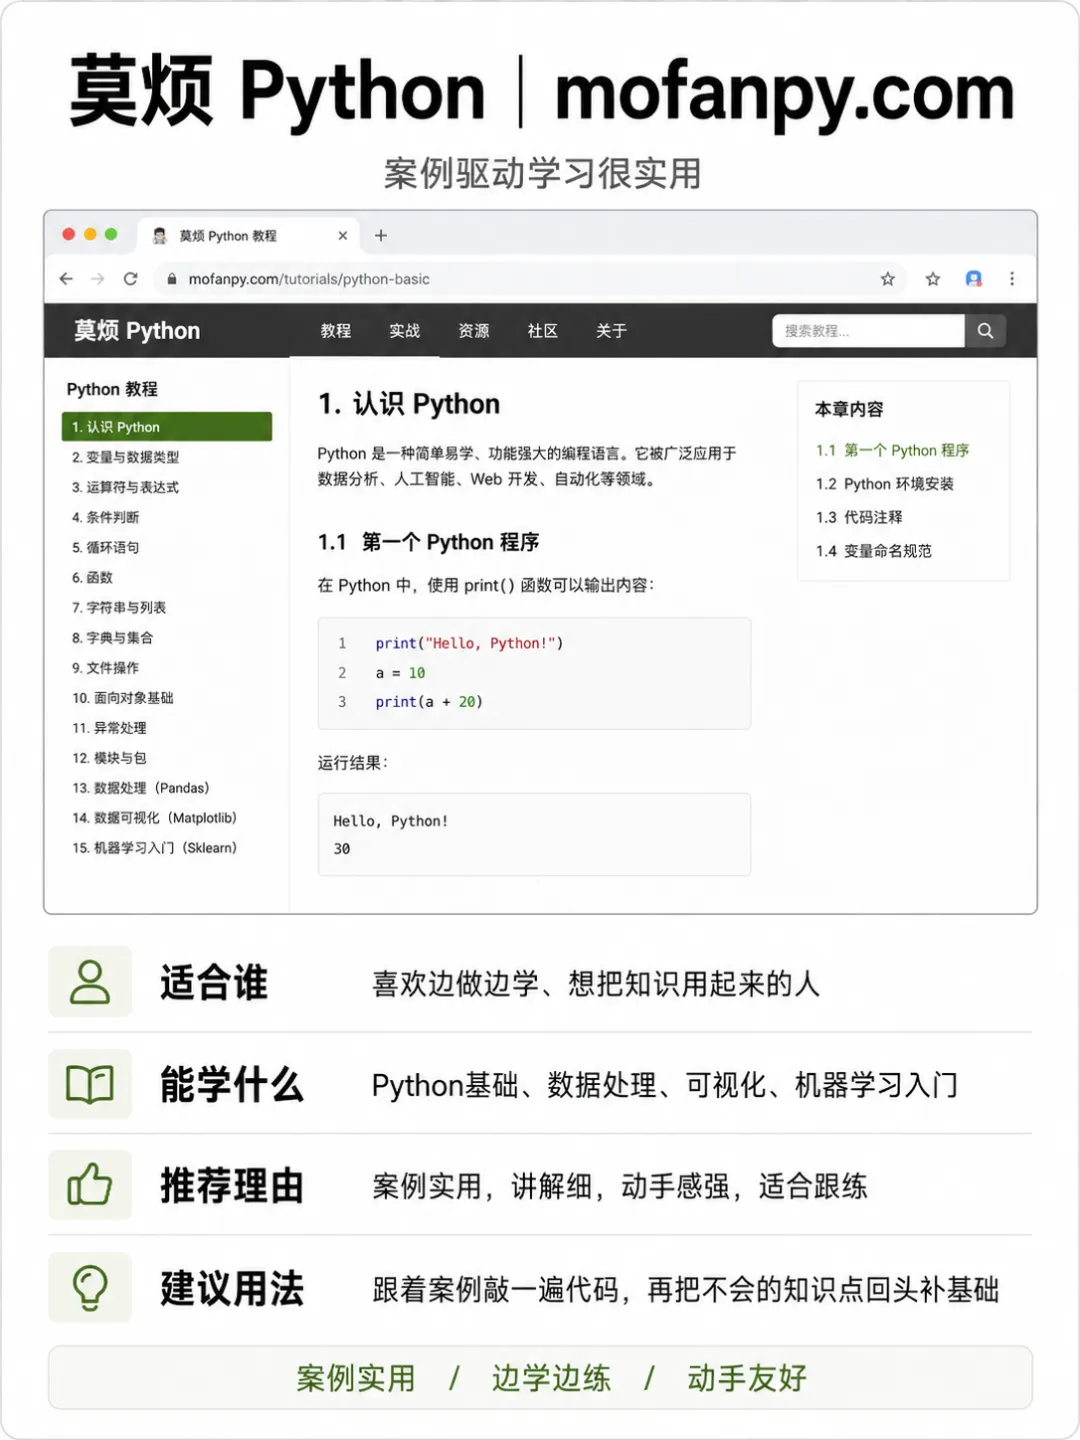Jump to 1.3 代码注释
1080x1440 pixels.
tap(859, 517)
